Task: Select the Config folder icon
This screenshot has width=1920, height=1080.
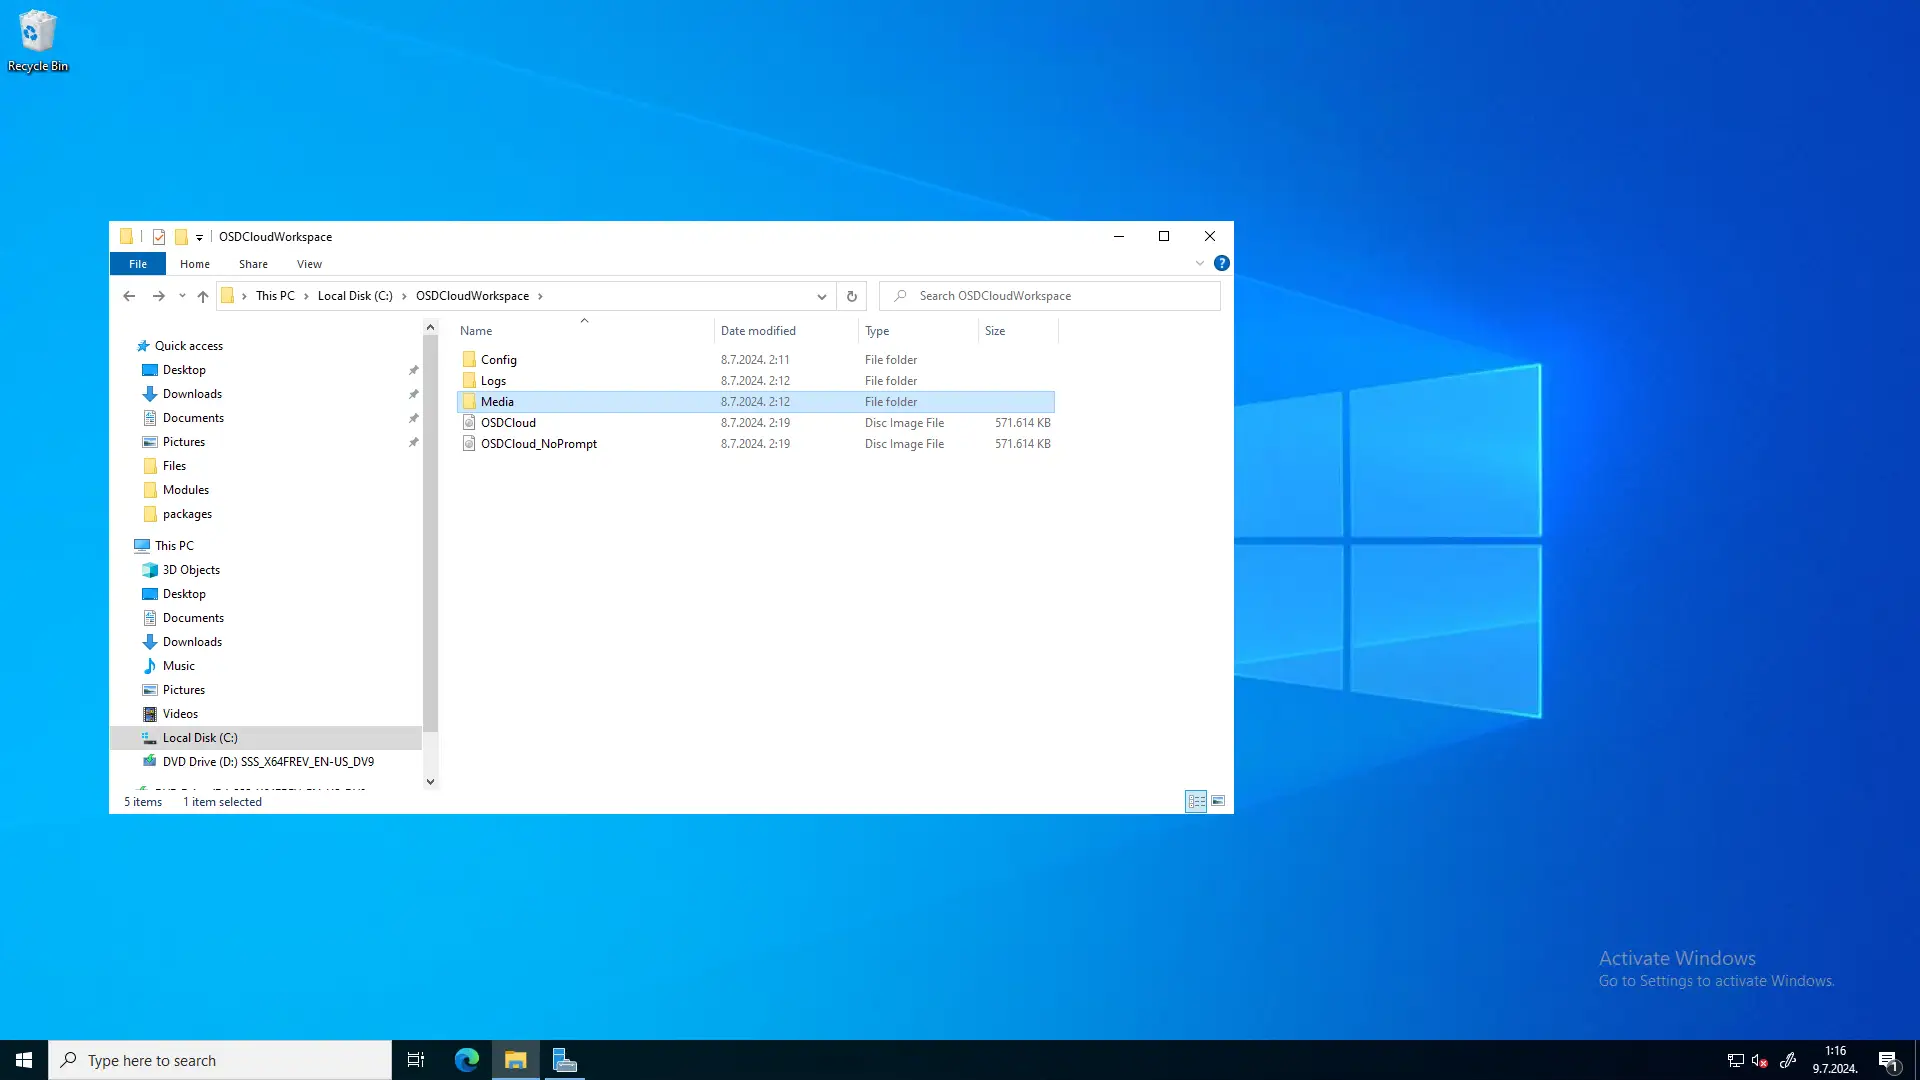Action: [x=469, y=360]
